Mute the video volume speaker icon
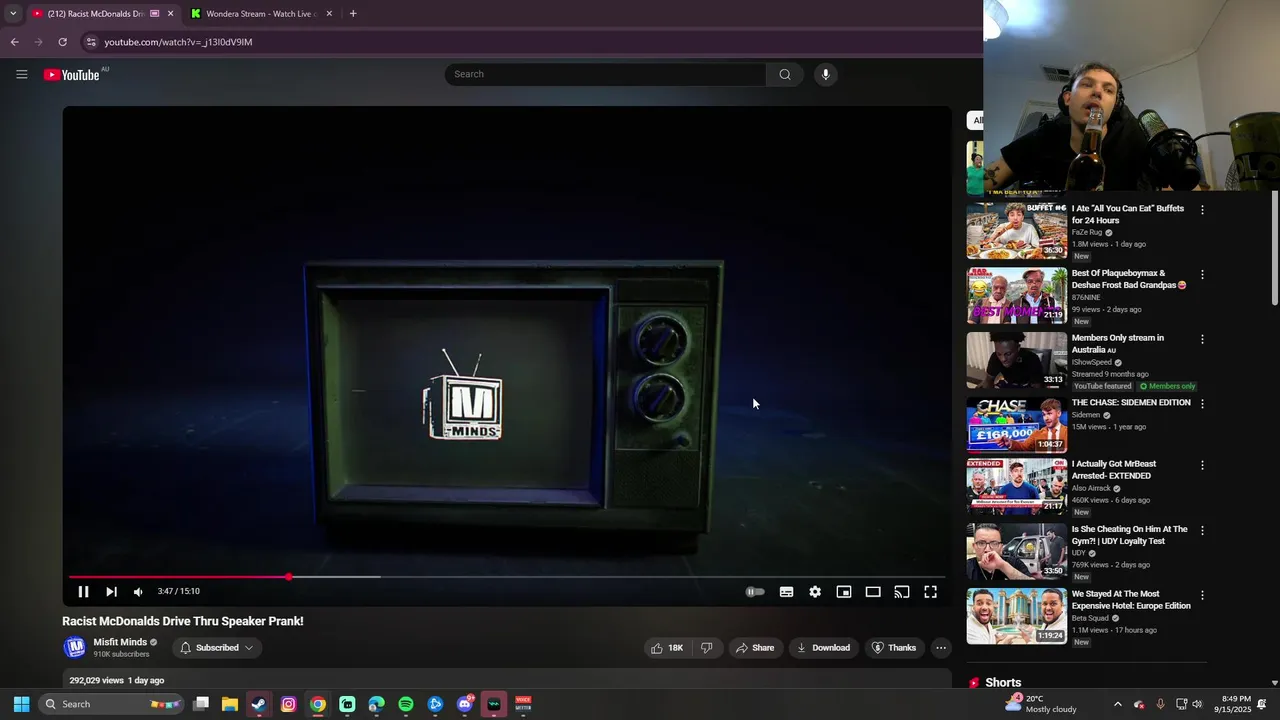Image resolution: width=1280 pixels, height=720 pixels. coord(138,592)
